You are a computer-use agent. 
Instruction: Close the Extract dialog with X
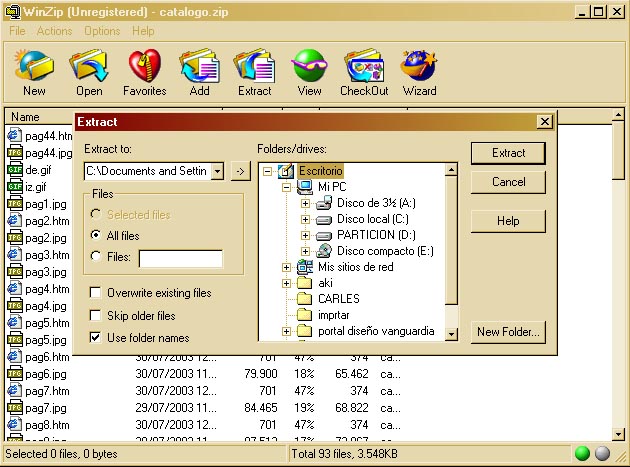click(x=545, y=121)
